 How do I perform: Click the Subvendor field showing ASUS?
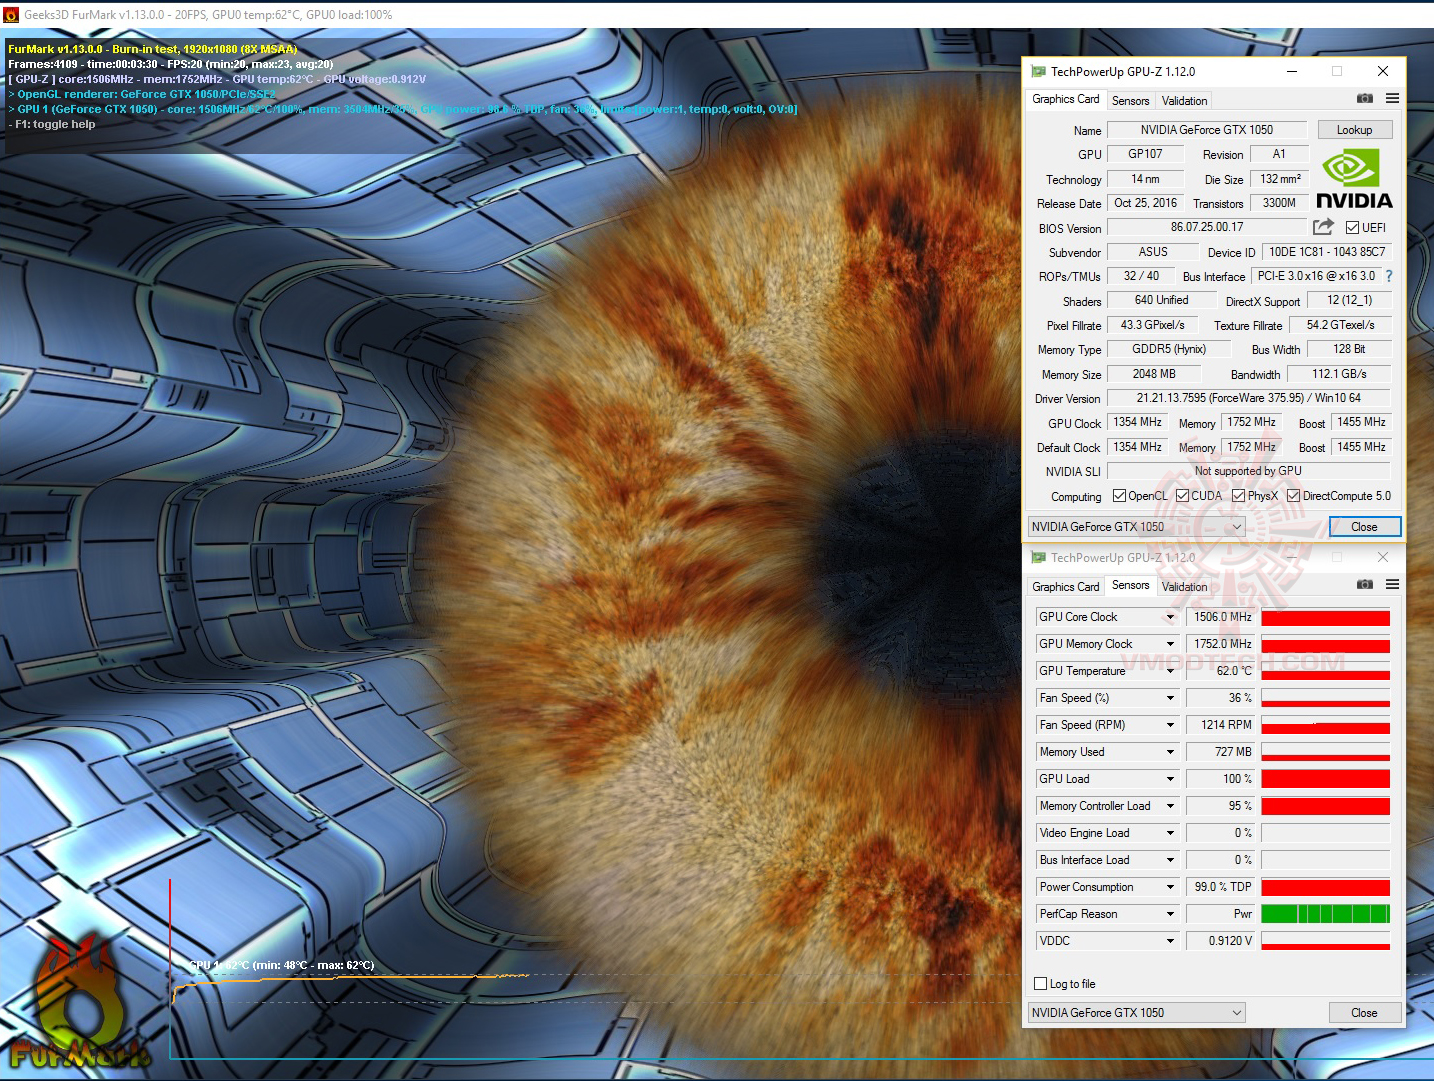point(1153,252)
